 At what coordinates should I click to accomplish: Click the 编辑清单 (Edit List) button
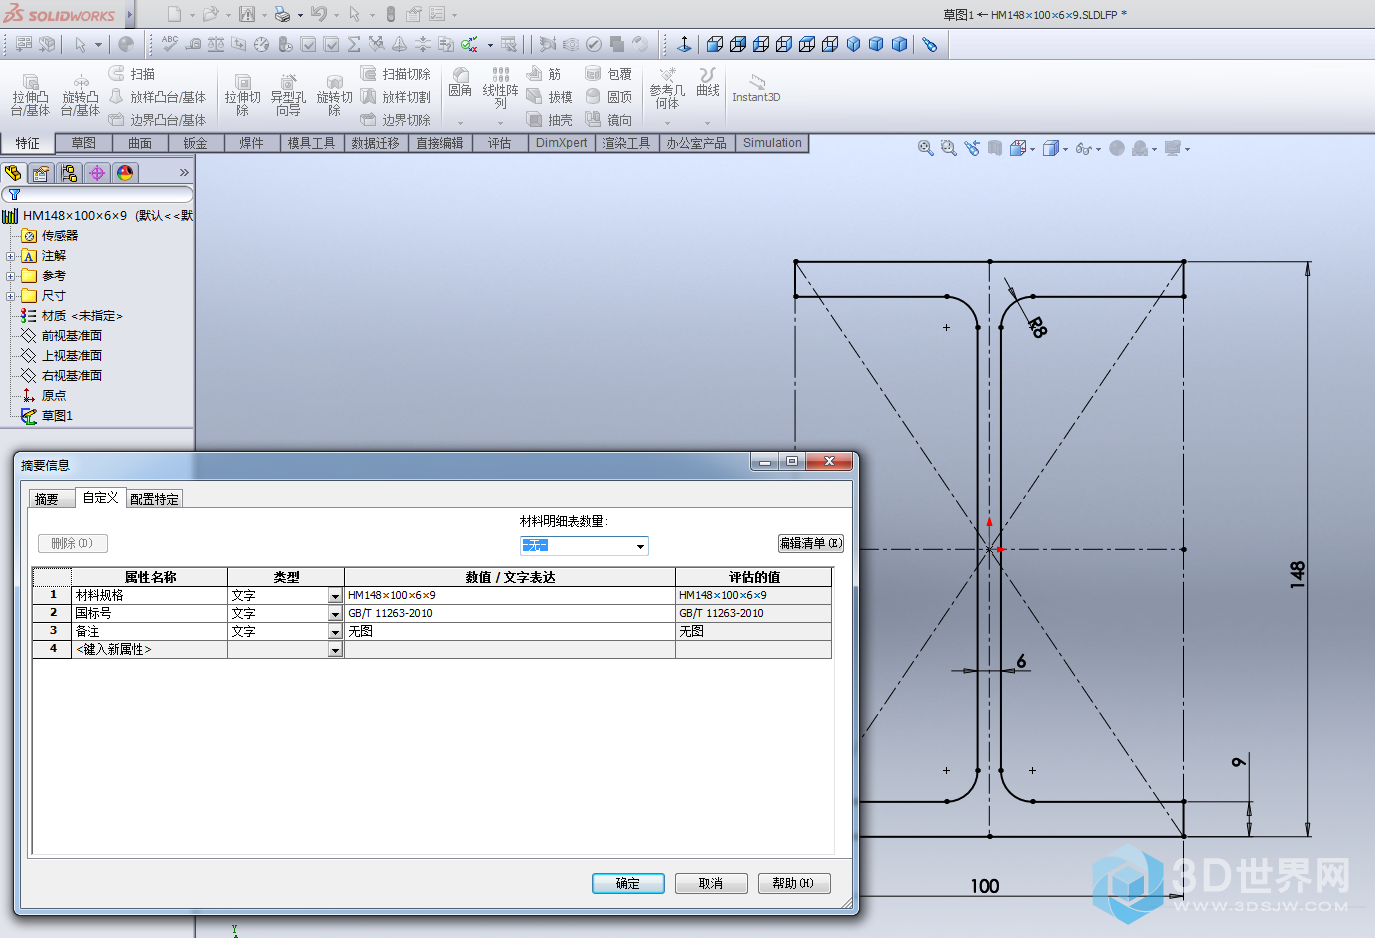pyautogui.click(x=811, y=543)
